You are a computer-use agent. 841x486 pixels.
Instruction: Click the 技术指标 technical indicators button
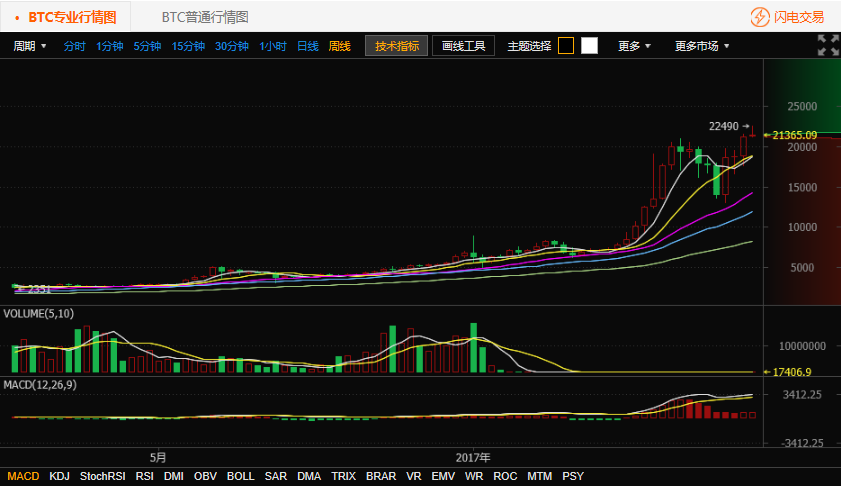397,46
